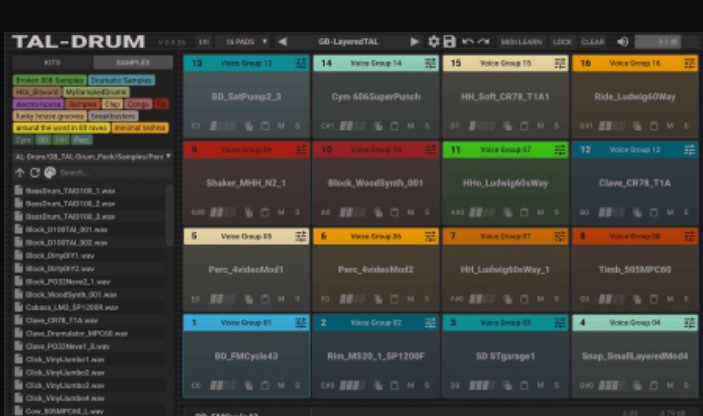Solo pad 12 Clave_CR78_T1A
703x416 pixels.
tap(686, 212)
